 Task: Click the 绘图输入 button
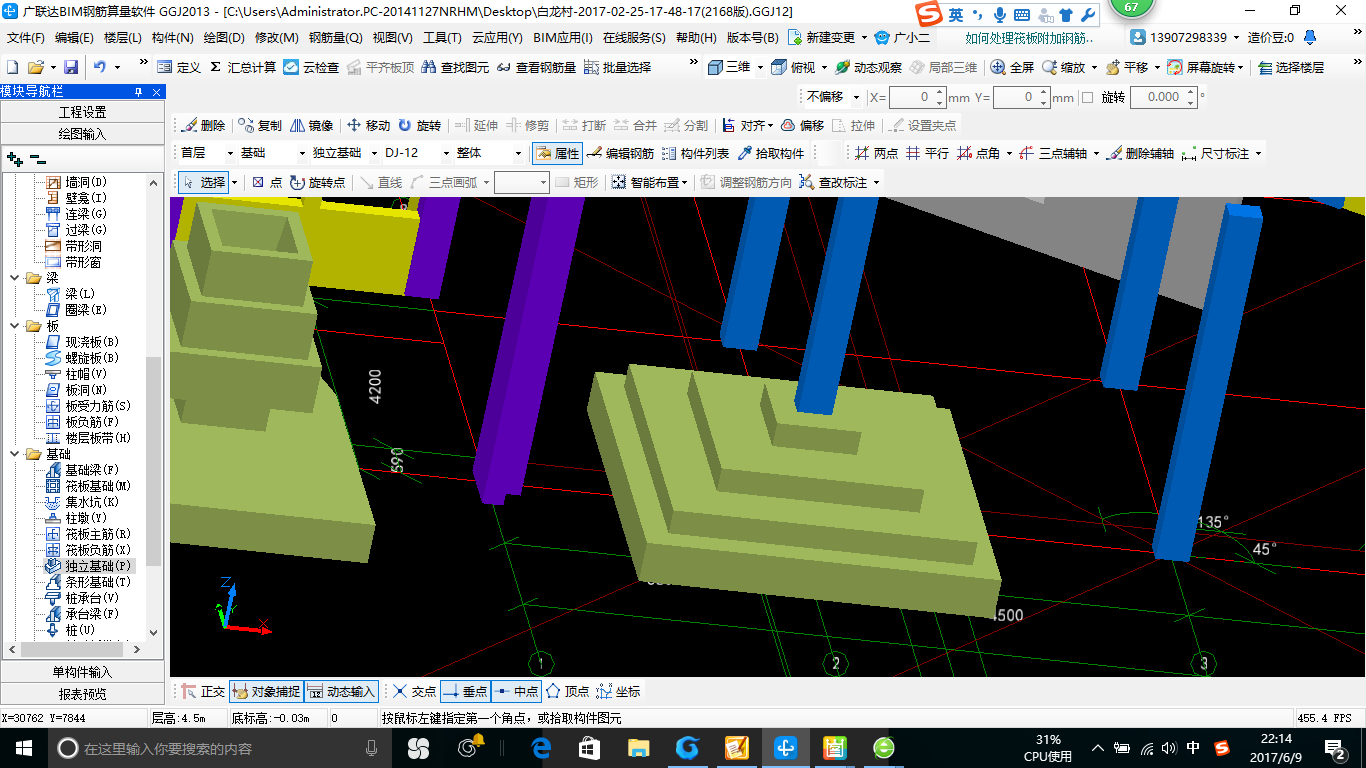click(x=82, y=133)
